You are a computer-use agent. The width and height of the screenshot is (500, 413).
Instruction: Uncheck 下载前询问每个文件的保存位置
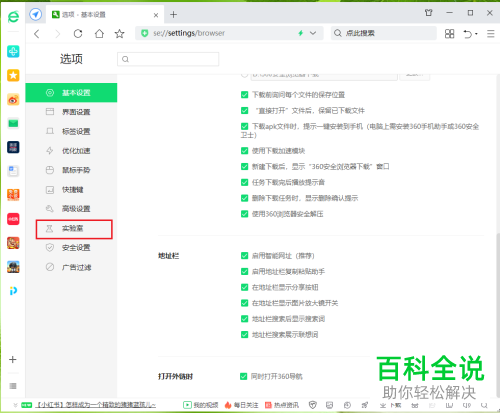tap(244, 95)
